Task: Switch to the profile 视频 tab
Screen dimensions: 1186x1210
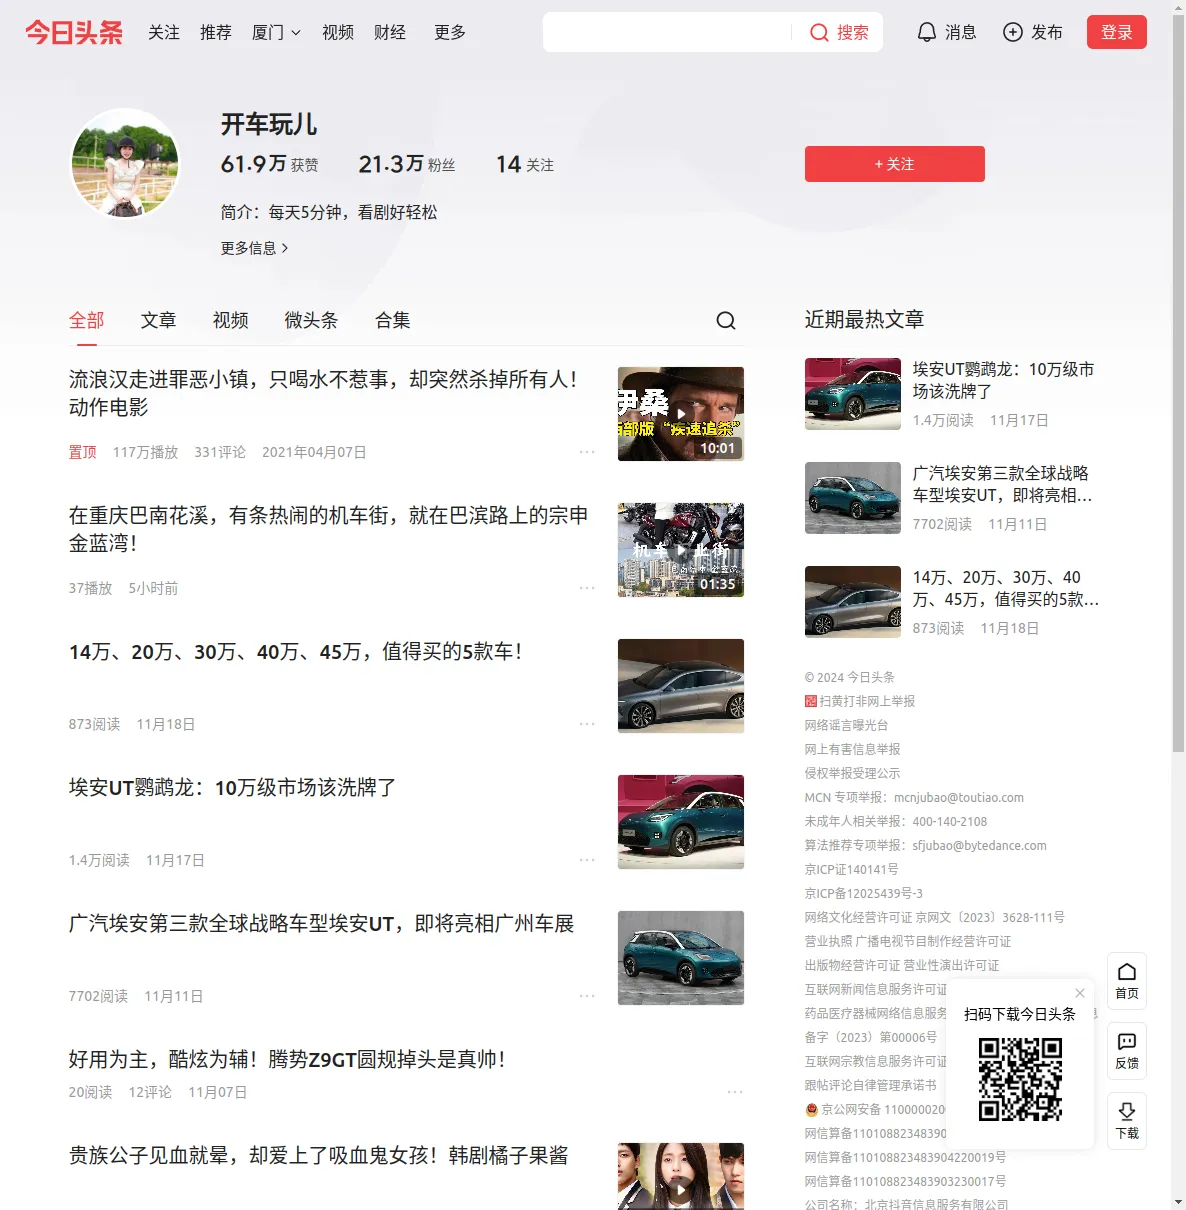Action: [231, 320]
